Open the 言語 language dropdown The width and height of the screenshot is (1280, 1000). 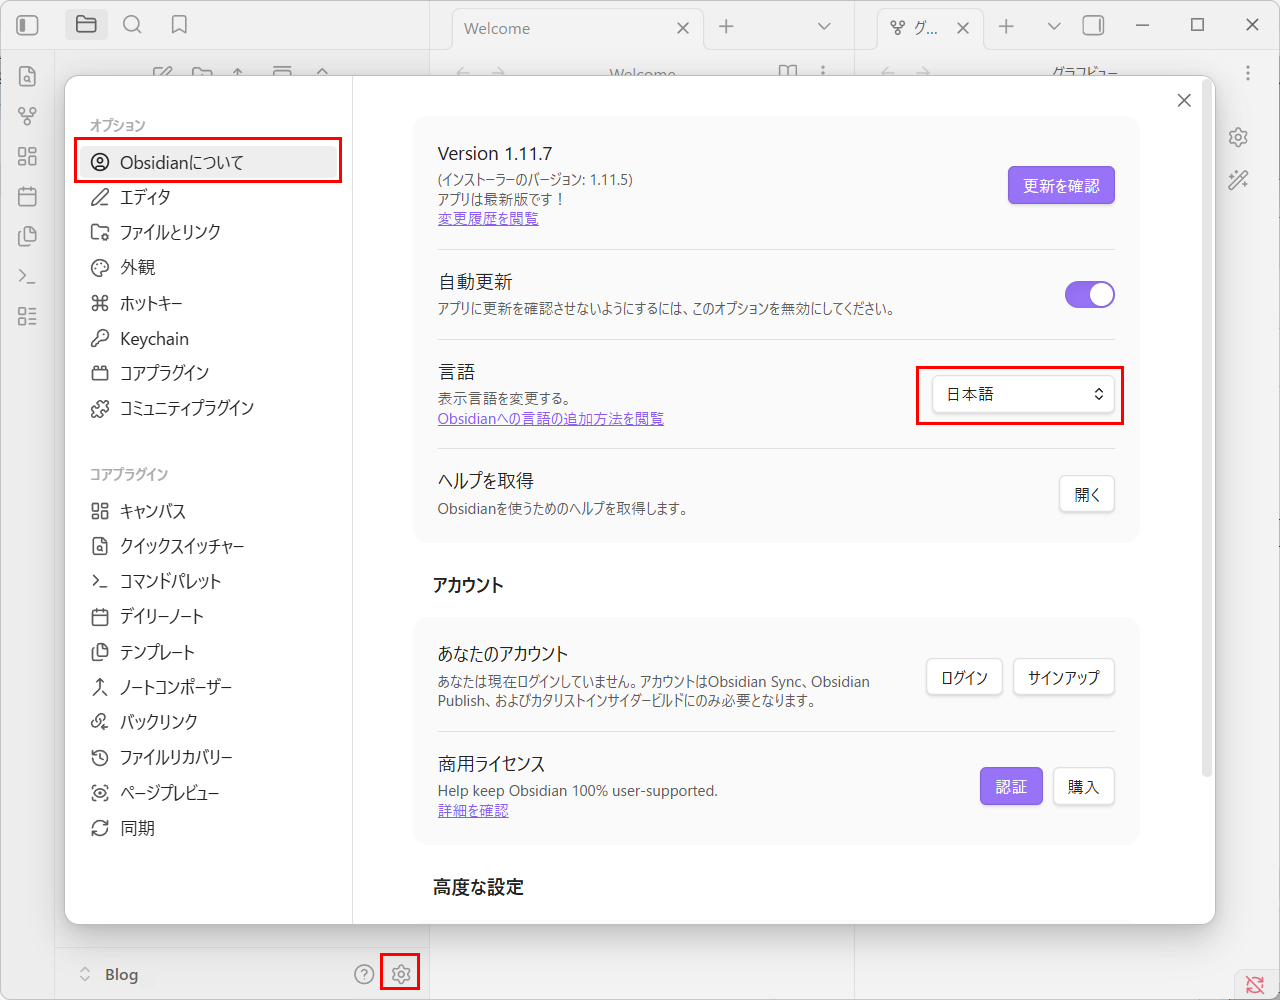tap(1020, 395)
